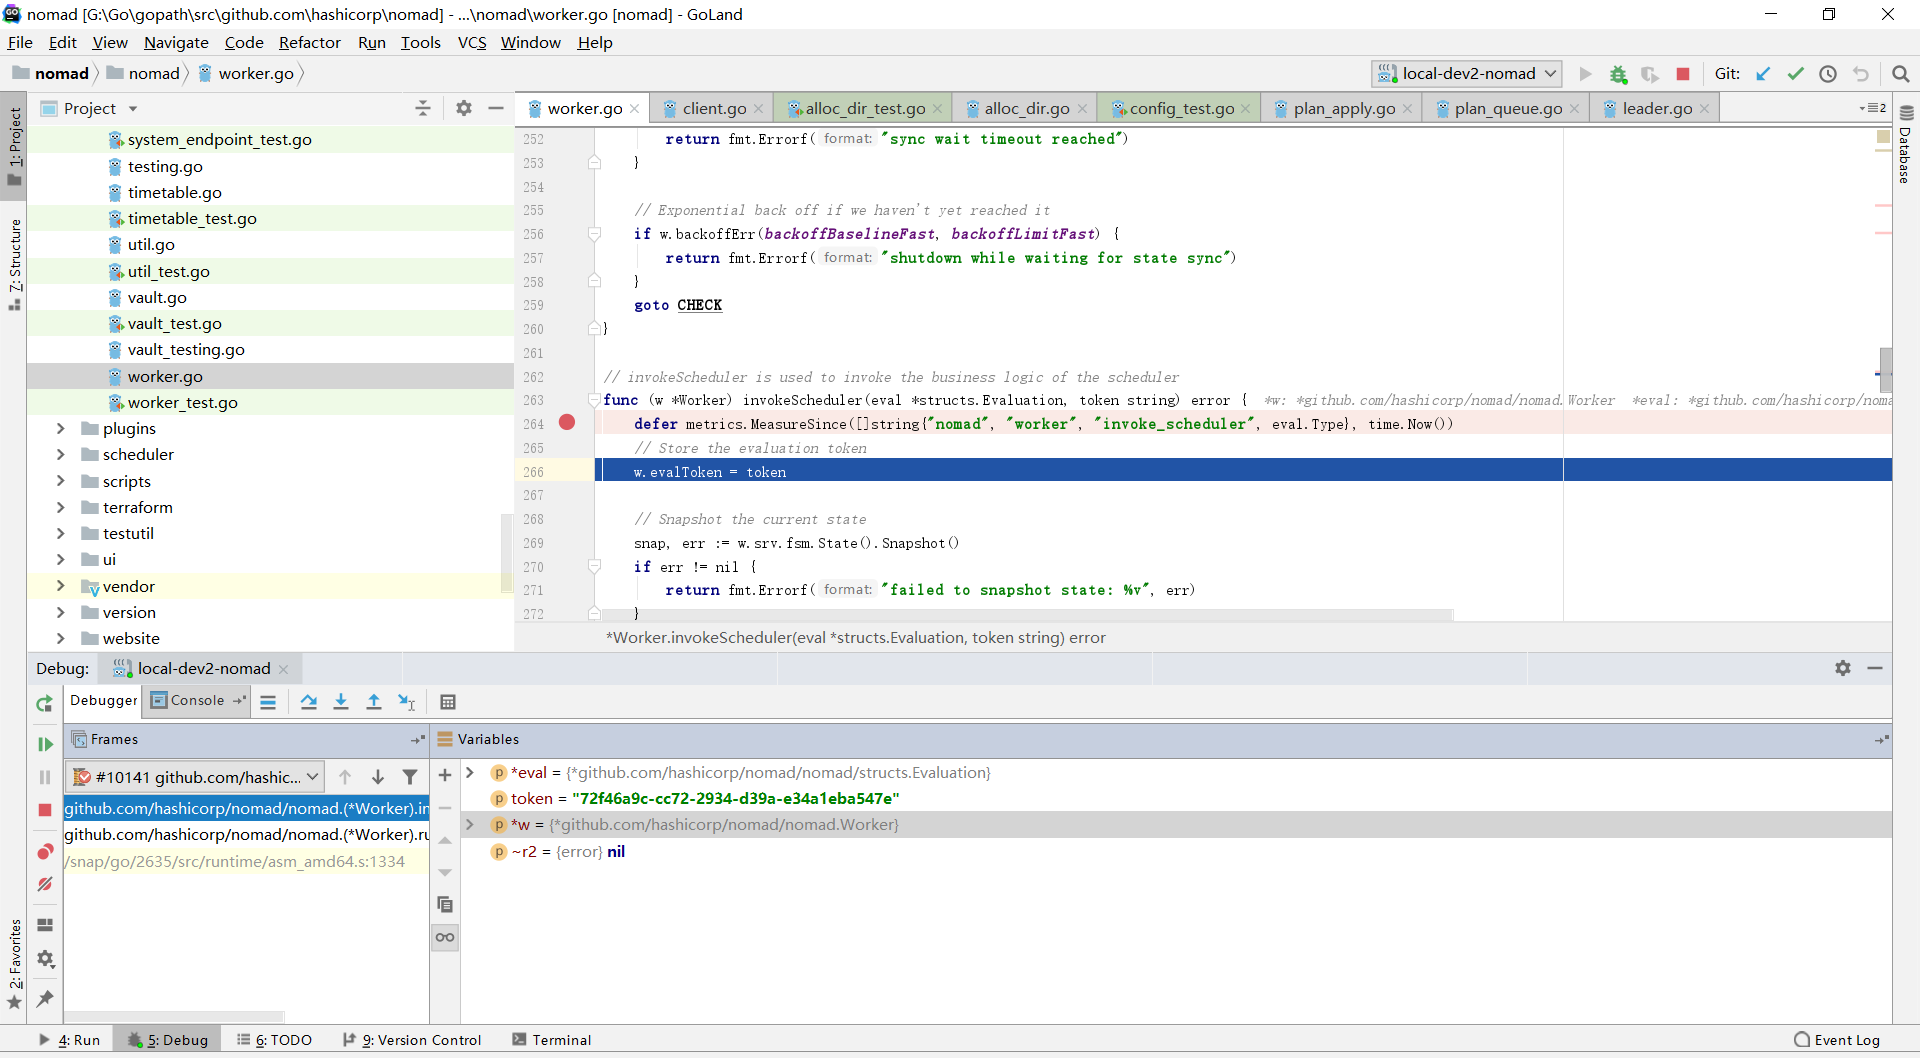Select Worker.run stack frame
Image resolution: width=1920 pixels, height=1058 pixels.
246,835
